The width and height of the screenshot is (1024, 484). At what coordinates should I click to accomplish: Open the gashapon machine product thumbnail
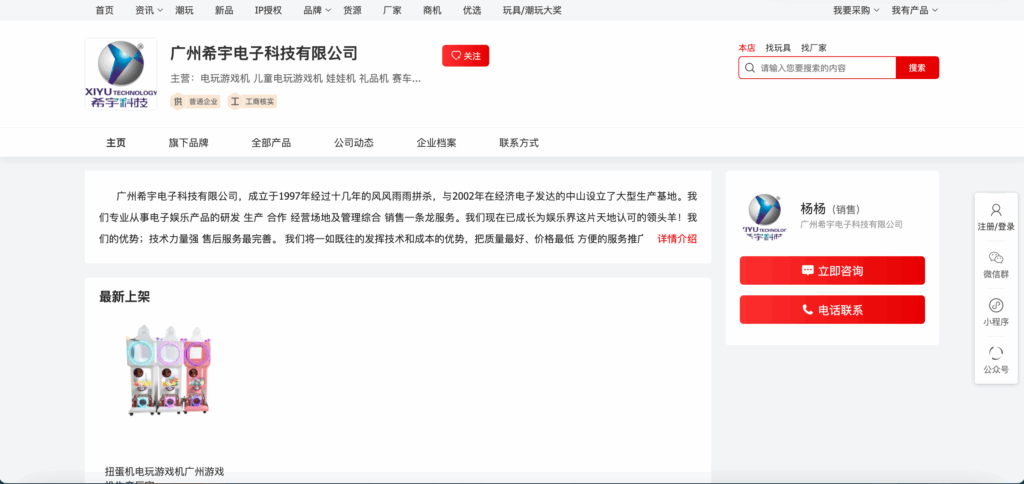point(170,370)
